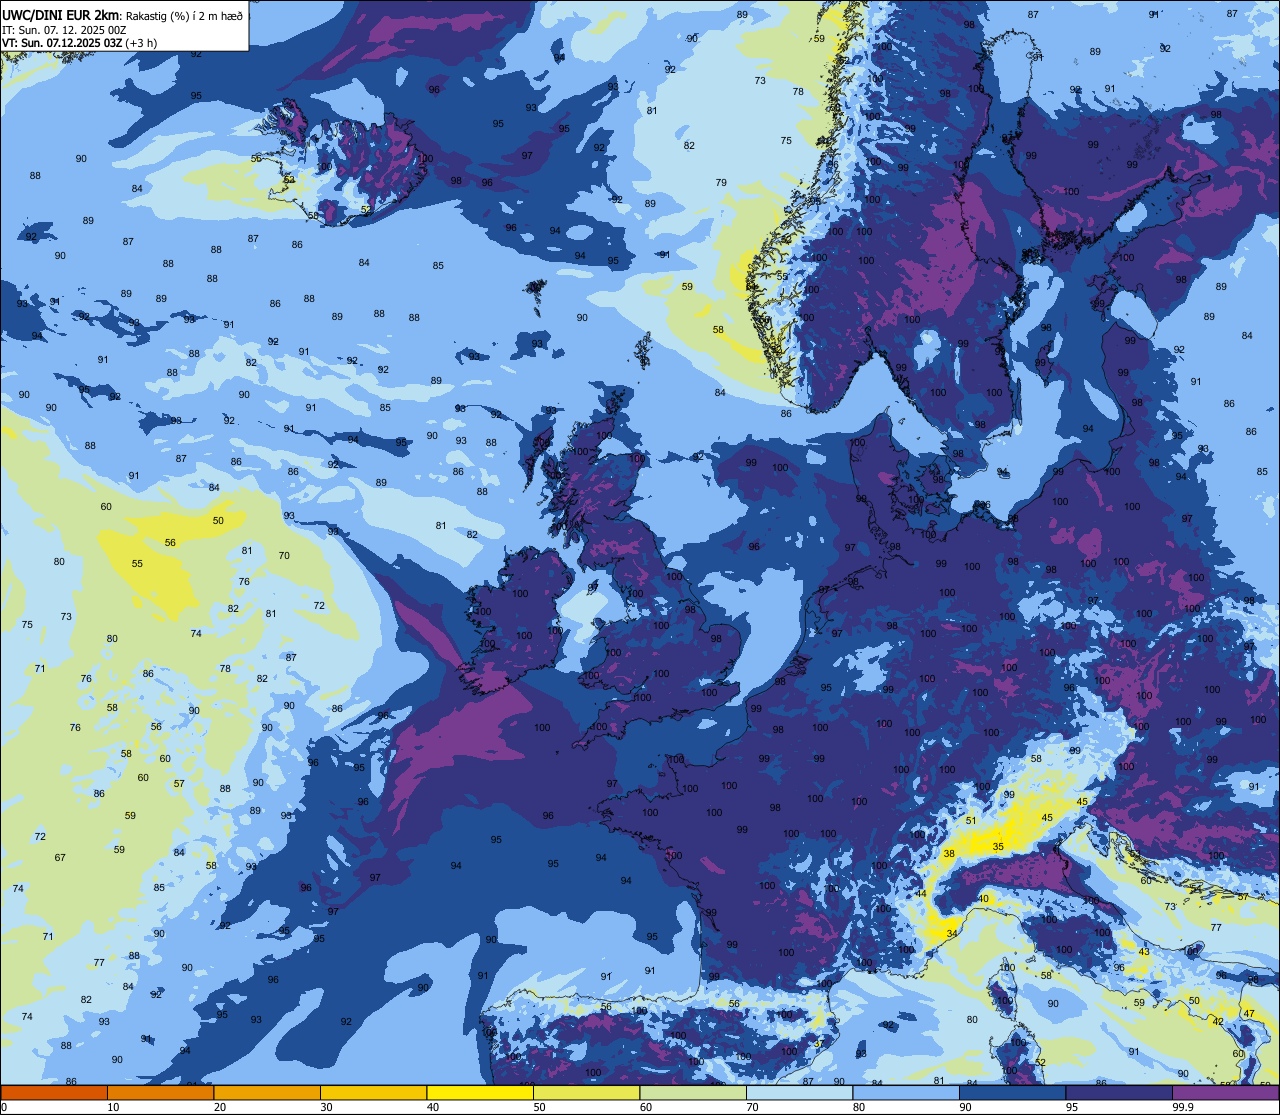1280x1115 pixels.
Task: Click the purple legend swatch above 99.9
Action: pos(1225,1092)
